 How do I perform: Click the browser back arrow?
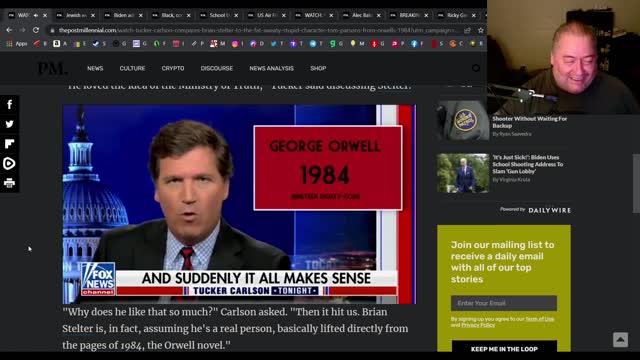click(x=9, y=30)
